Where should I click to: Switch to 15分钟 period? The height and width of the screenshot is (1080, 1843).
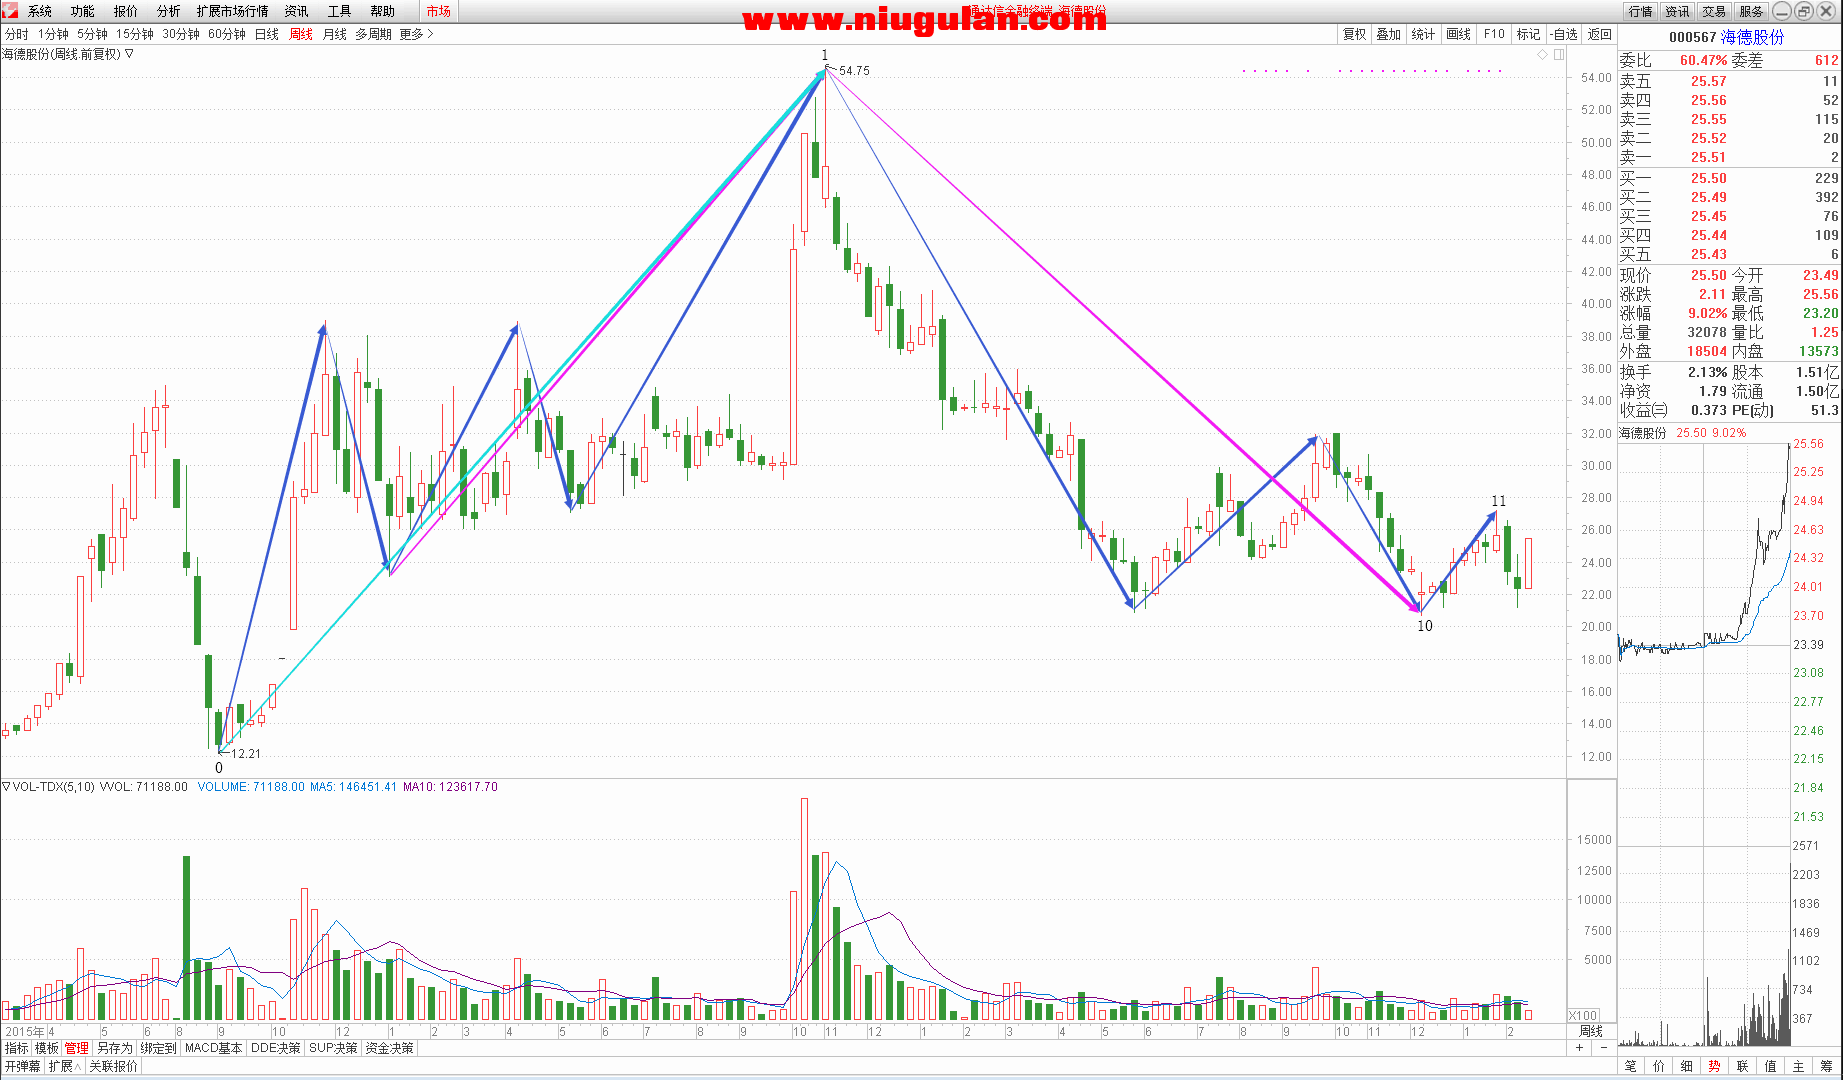tap(135, 34)
